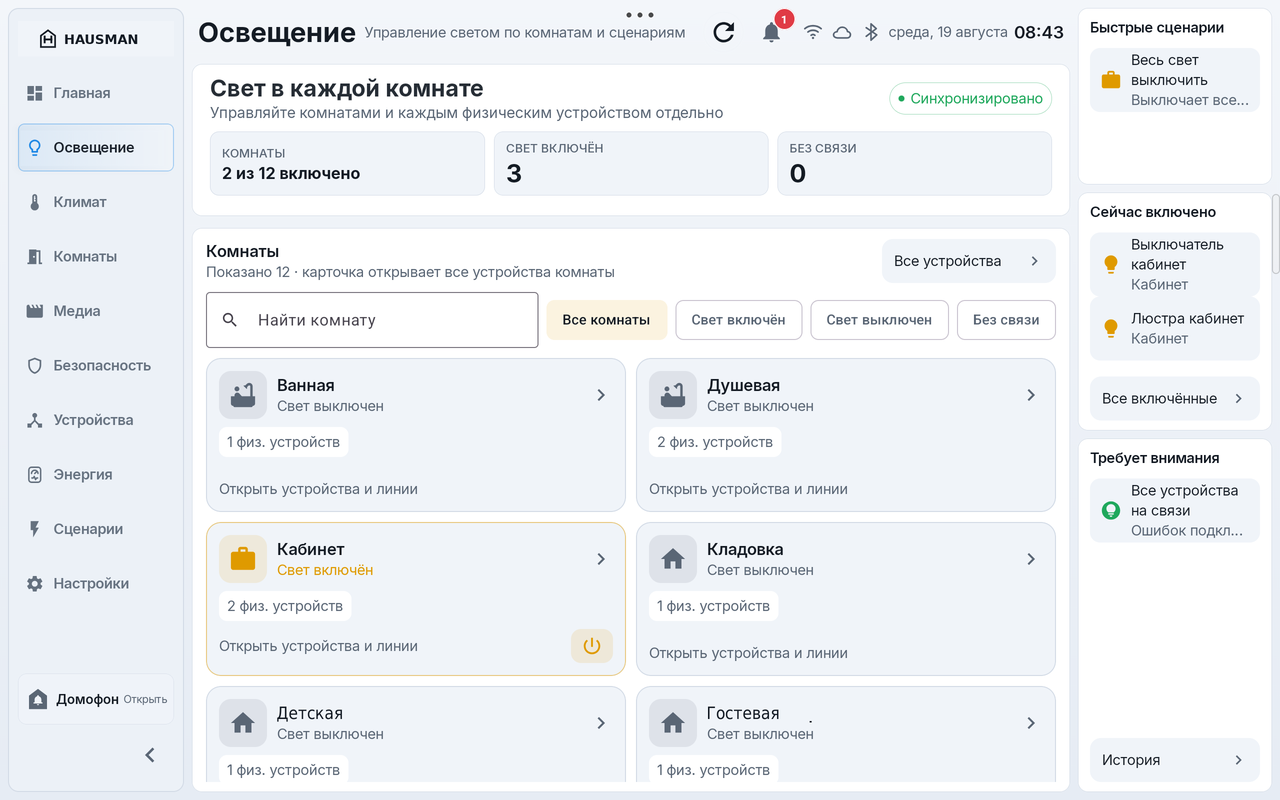Click the bulb icon beside Люстра кабинет

coord(1110,328)
